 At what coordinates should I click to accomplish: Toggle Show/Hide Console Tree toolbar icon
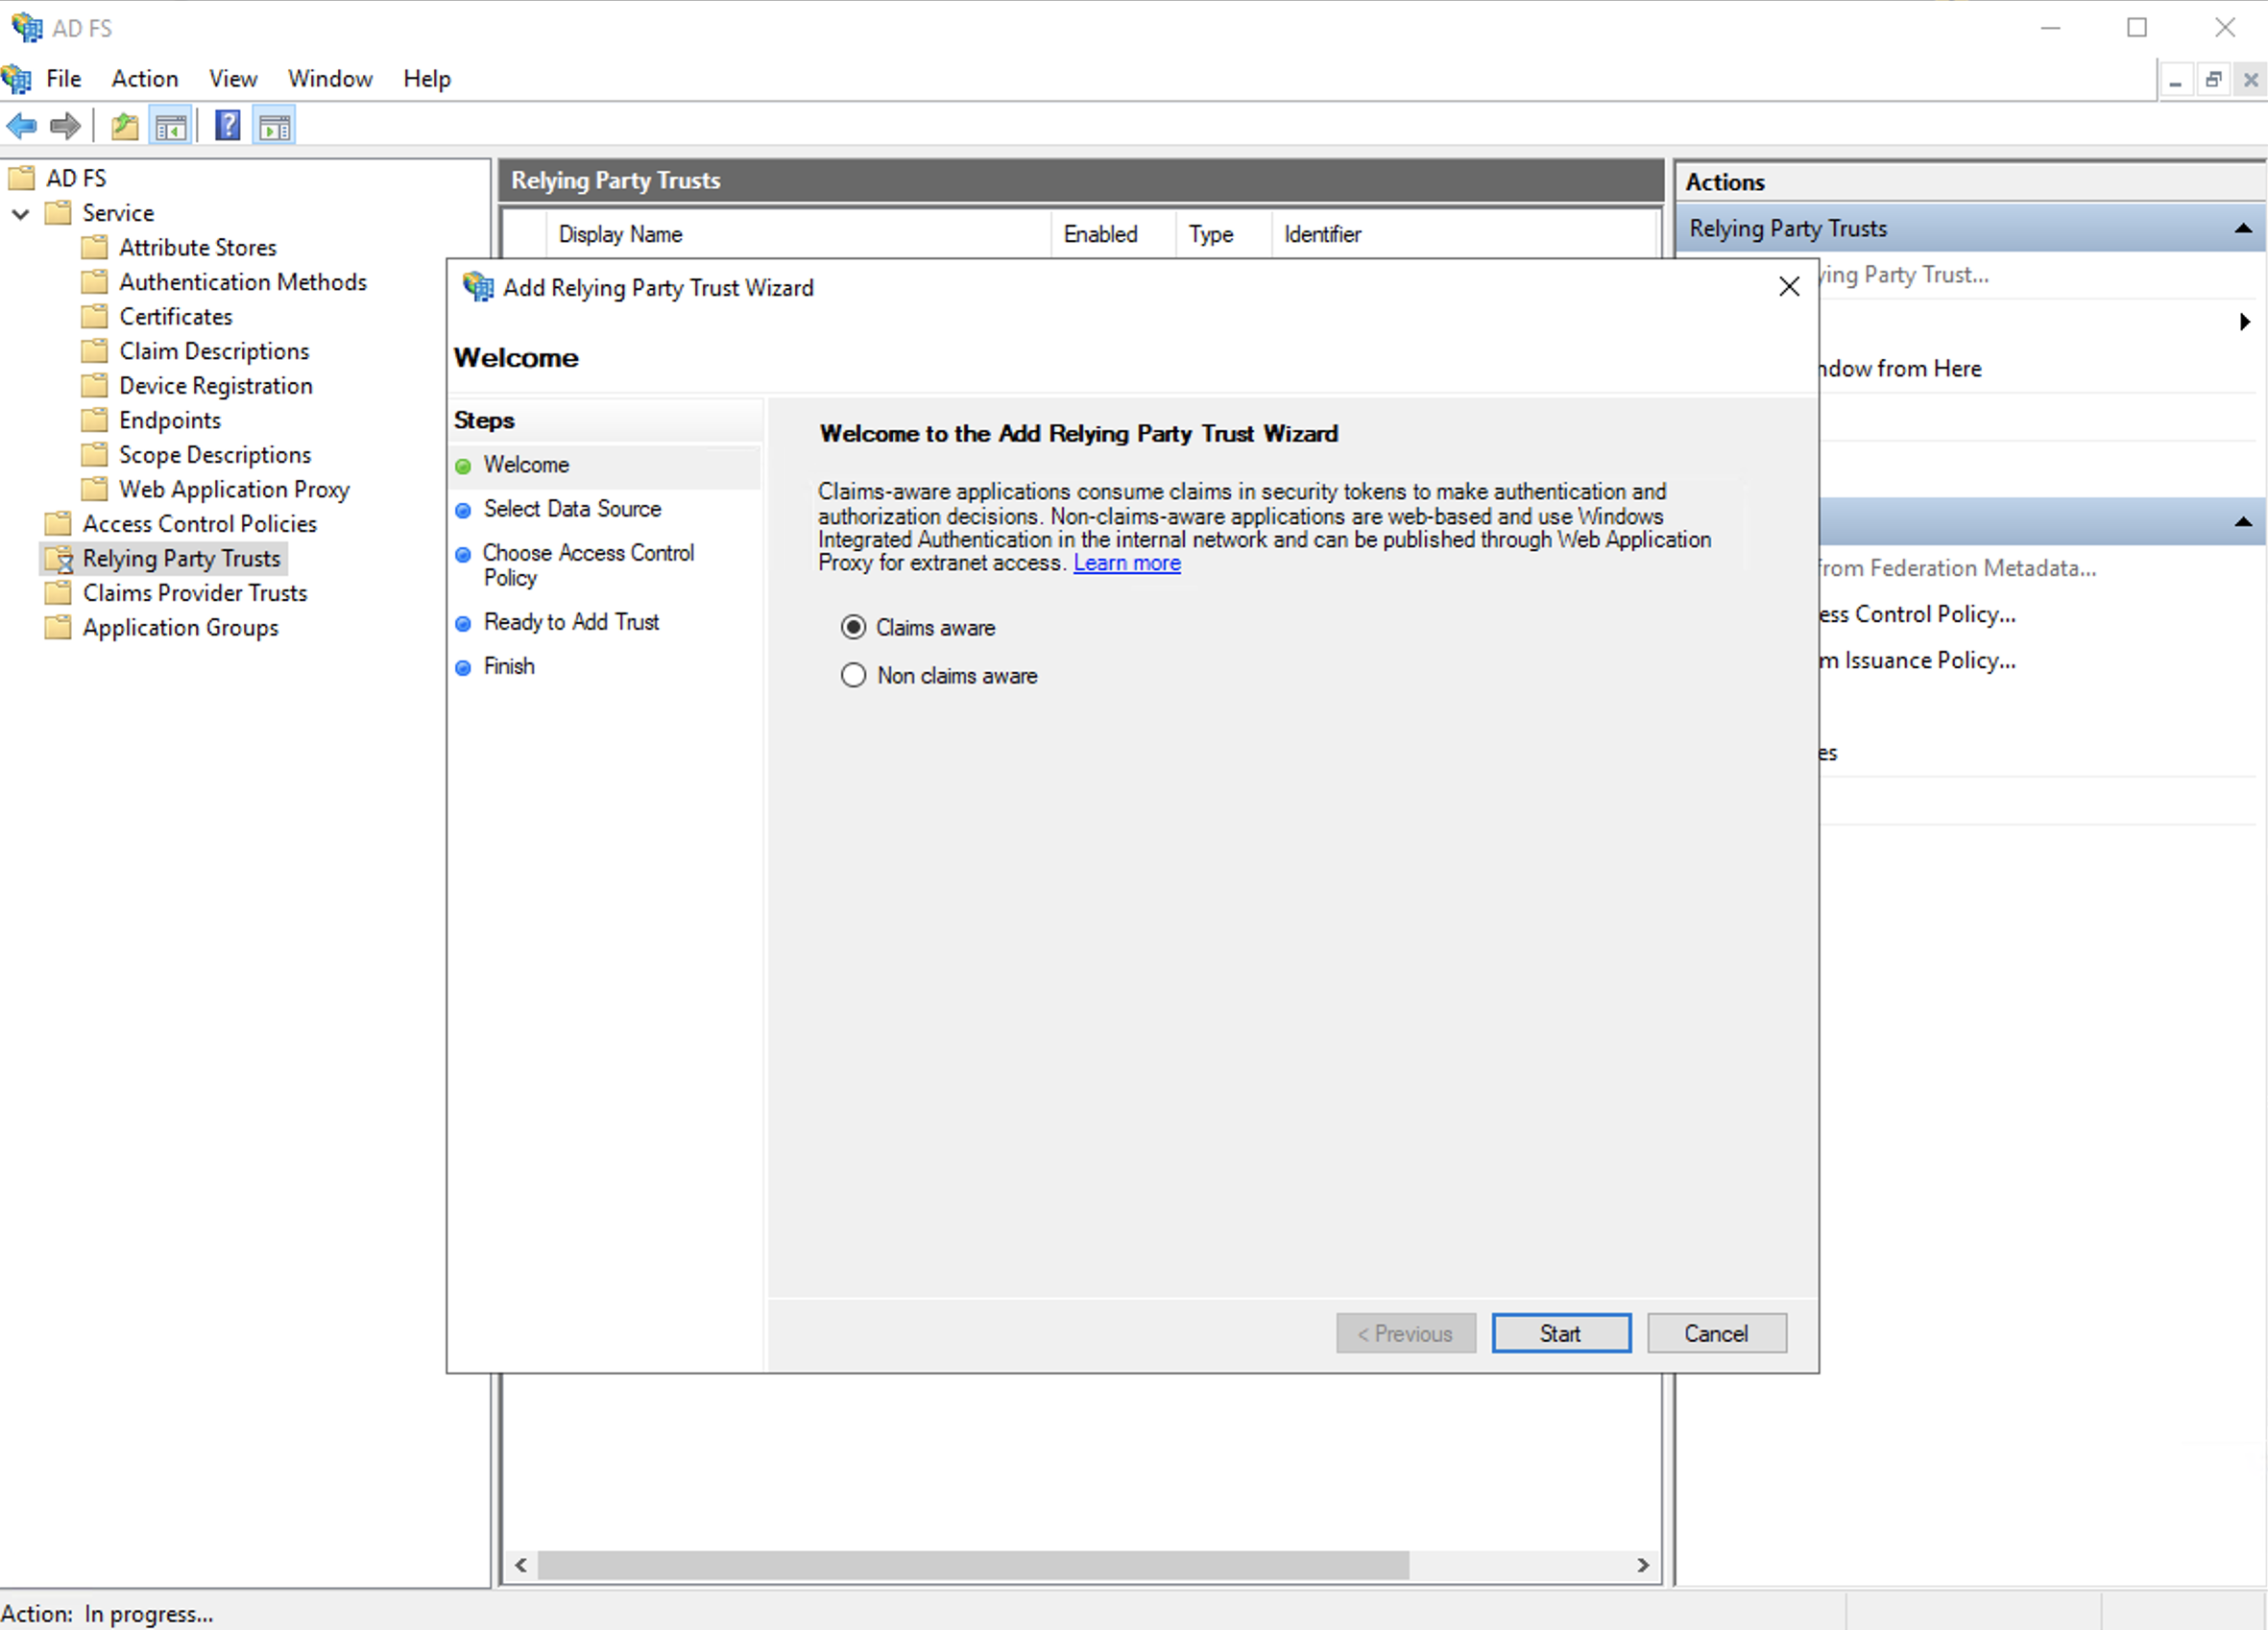point(171,126)
